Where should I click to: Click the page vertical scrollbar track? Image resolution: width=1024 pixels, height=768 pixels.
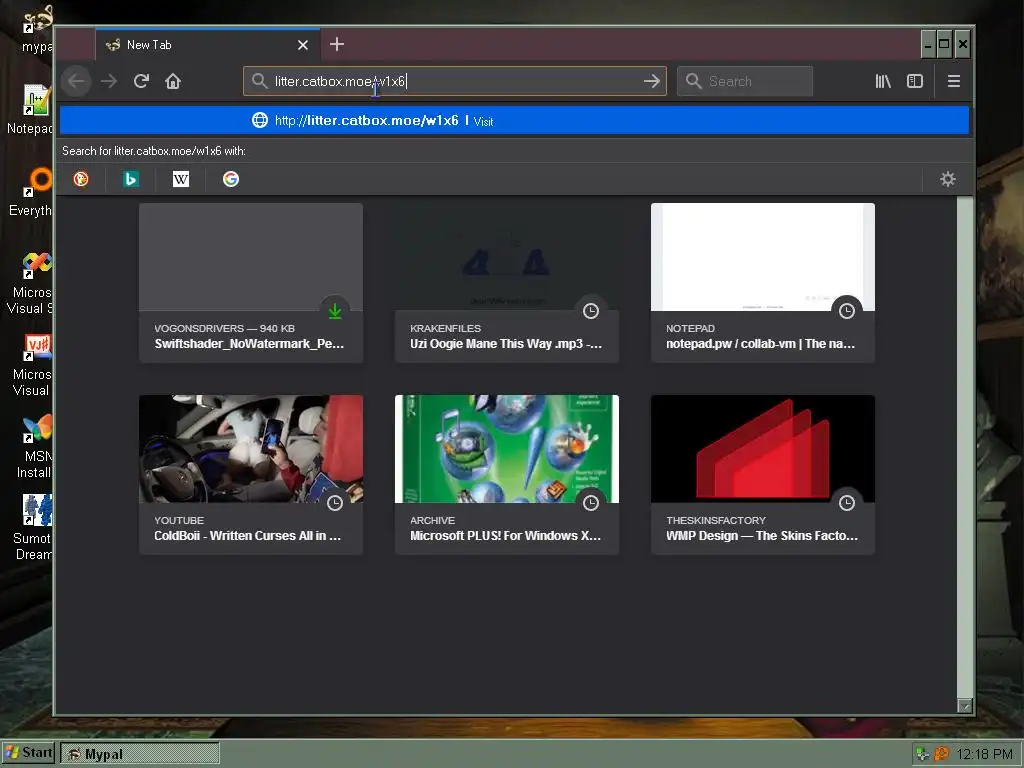coord(965,447)
